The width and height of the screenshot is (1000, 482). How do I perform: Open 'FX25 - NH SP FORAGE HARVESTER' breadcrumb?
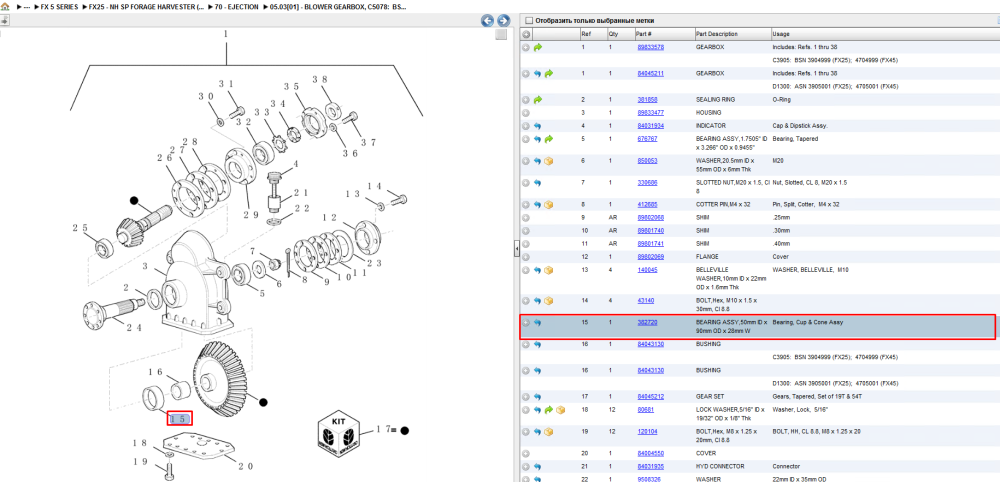pyautogui.click(x=147, y=6)
